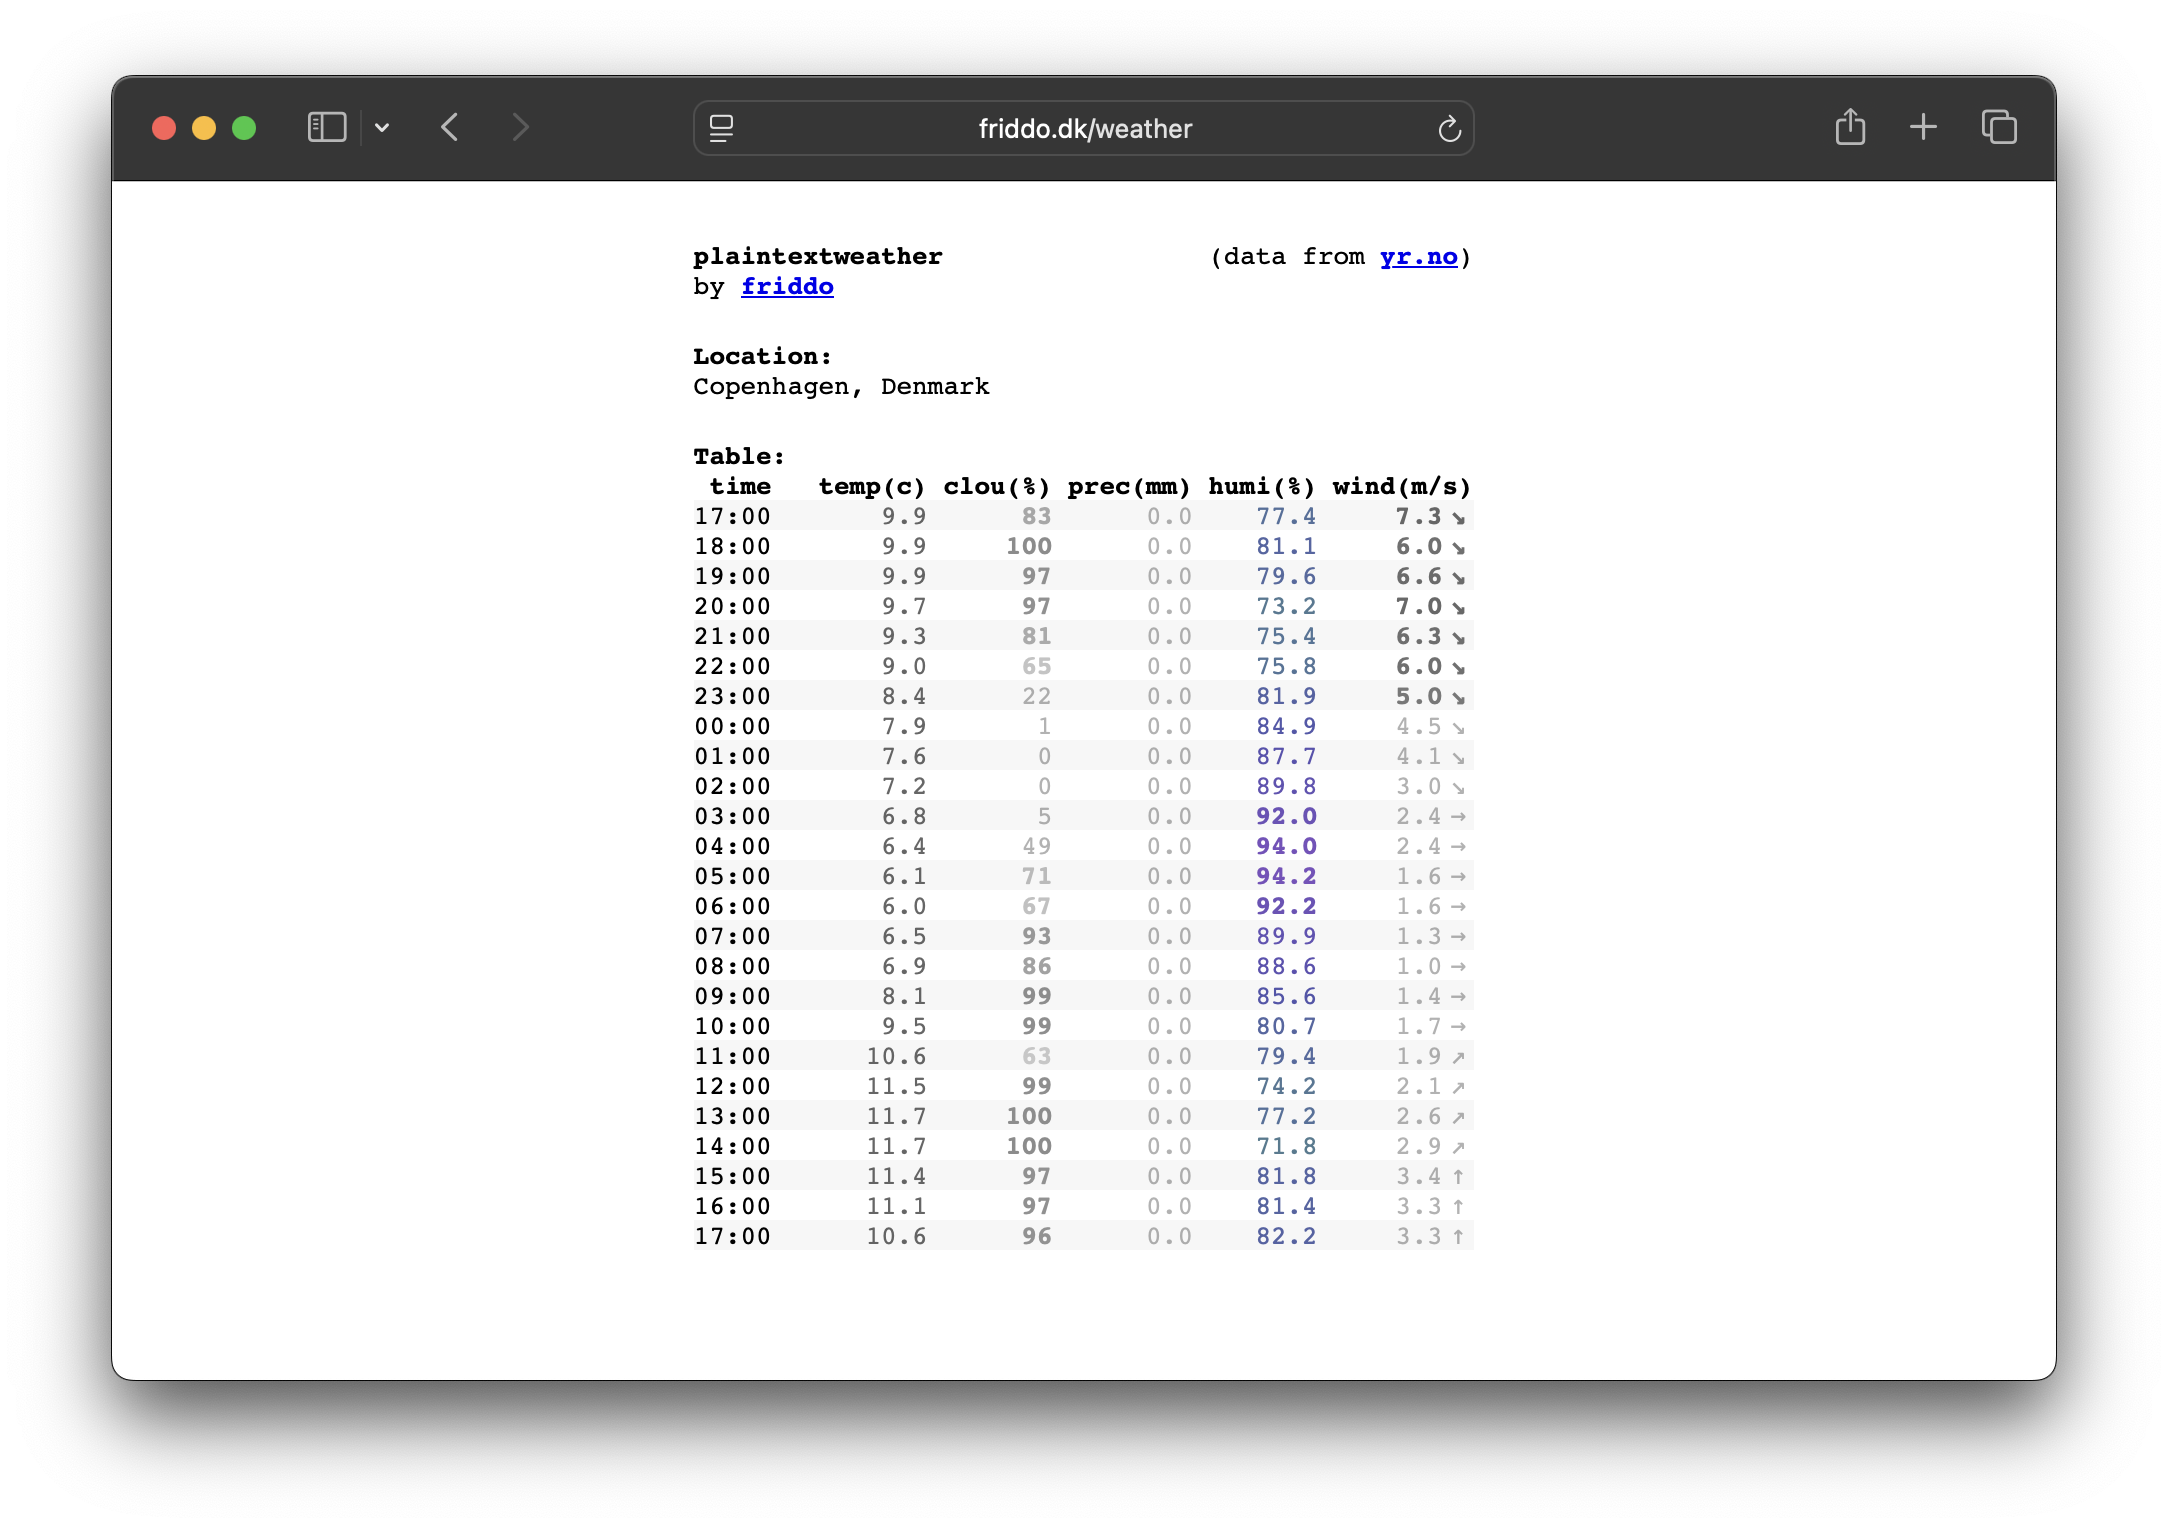Click the Copenhagen, Denmark location text
This screenshot has height=1528, width=2168.
841,387
